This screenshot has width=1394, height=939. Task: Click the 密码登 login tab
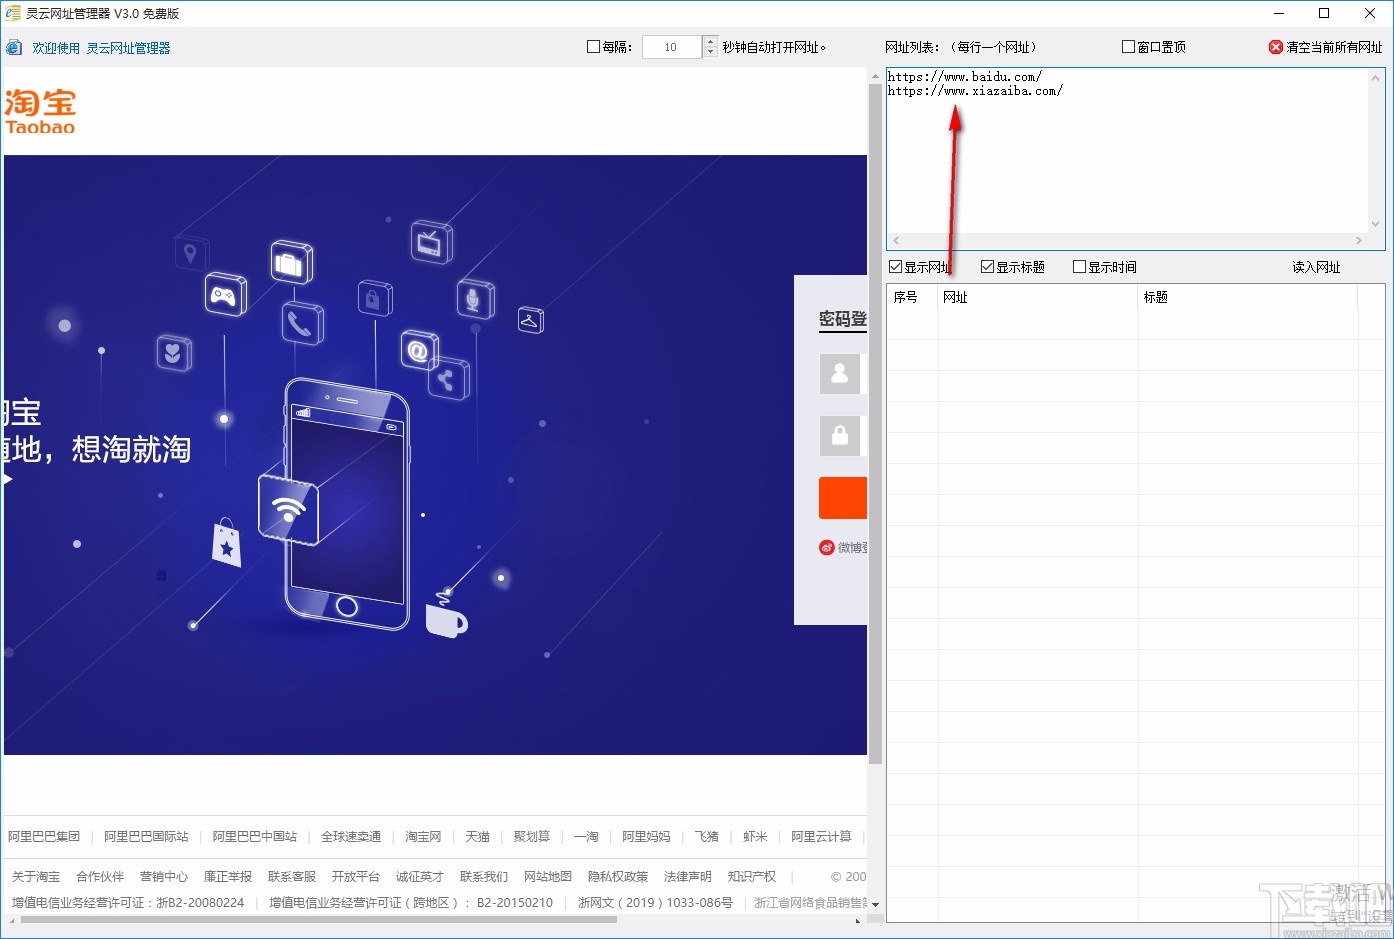843,319
